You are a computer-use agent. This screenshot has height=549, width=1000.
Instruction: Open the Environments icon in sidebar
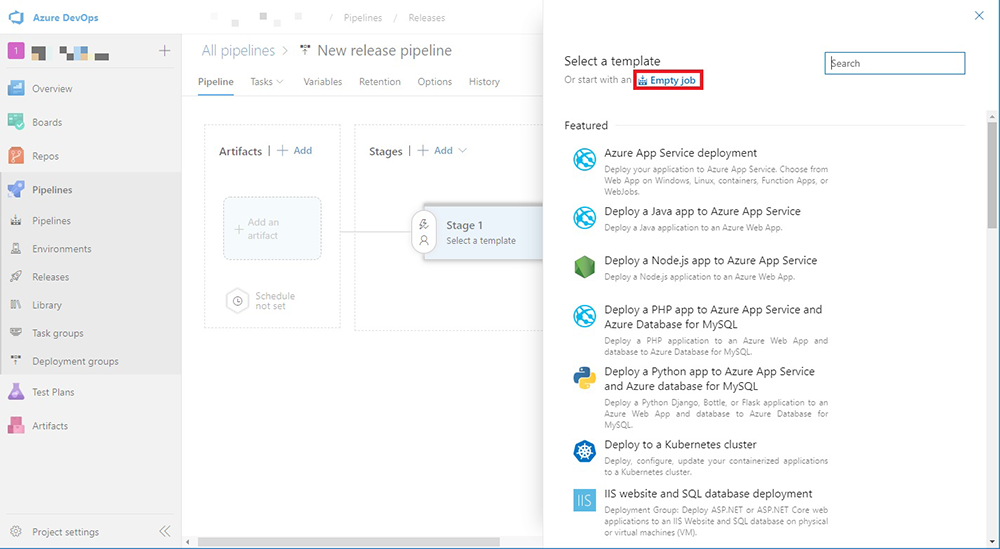16,249
